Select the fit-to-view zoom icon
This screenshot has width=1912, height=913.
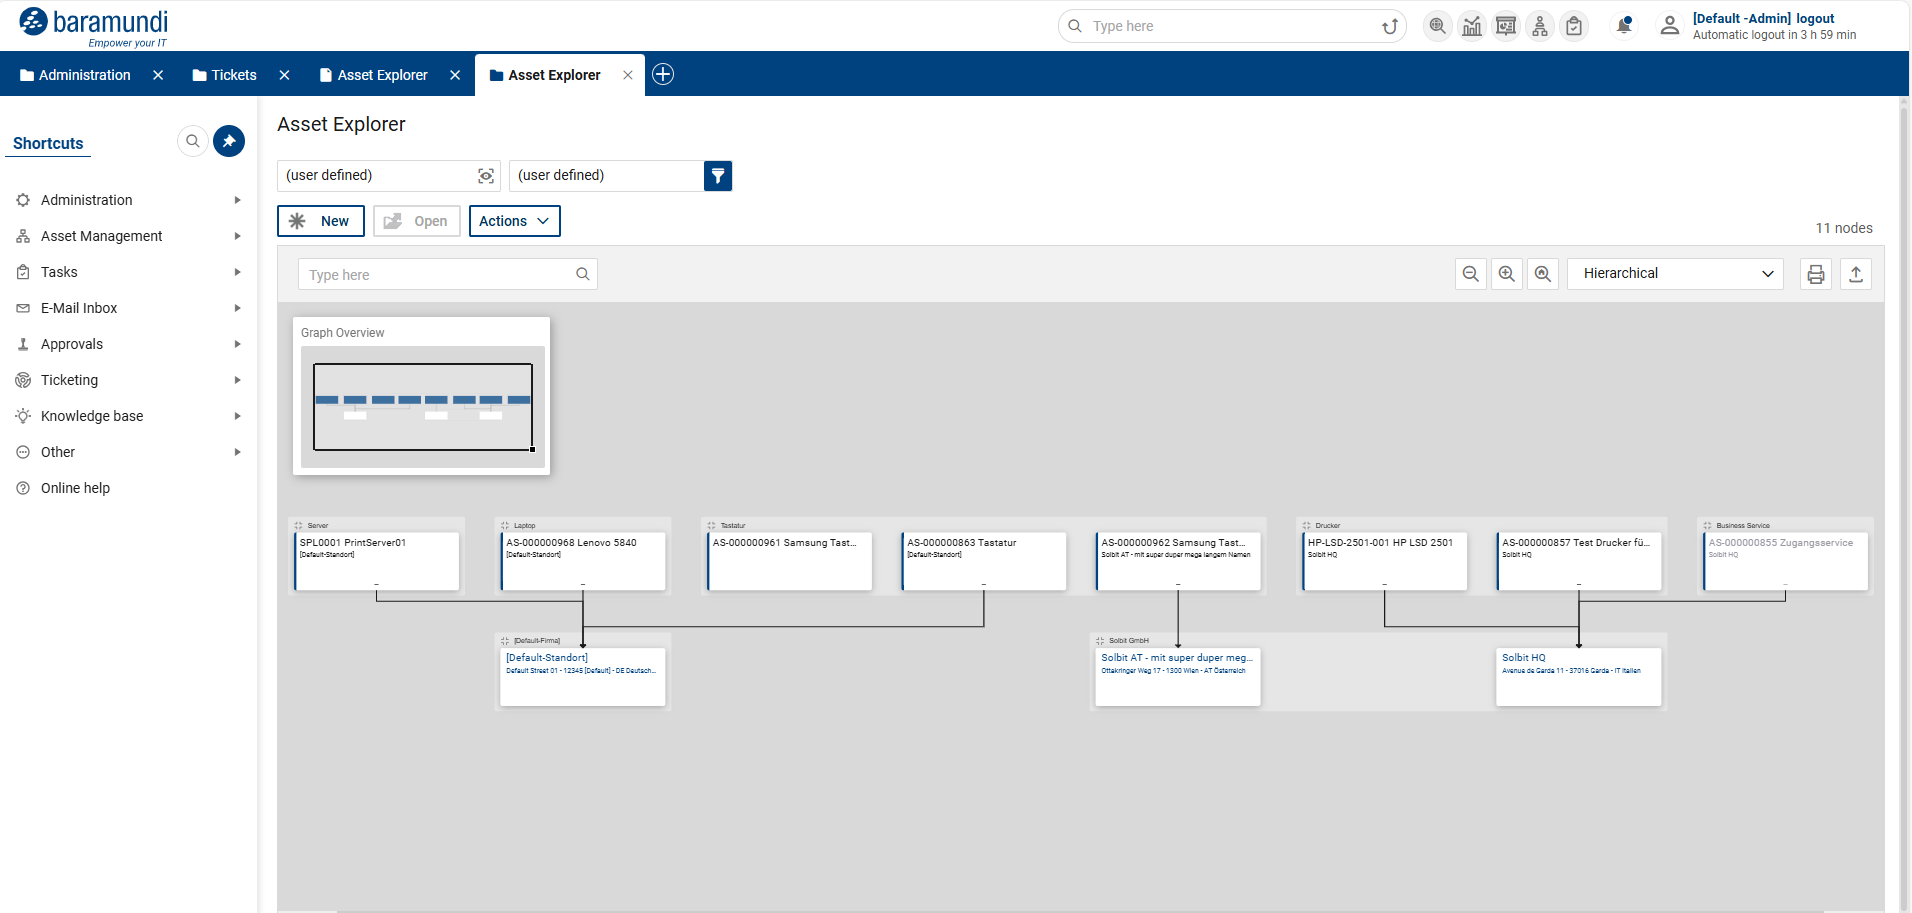coord(1541,273)
